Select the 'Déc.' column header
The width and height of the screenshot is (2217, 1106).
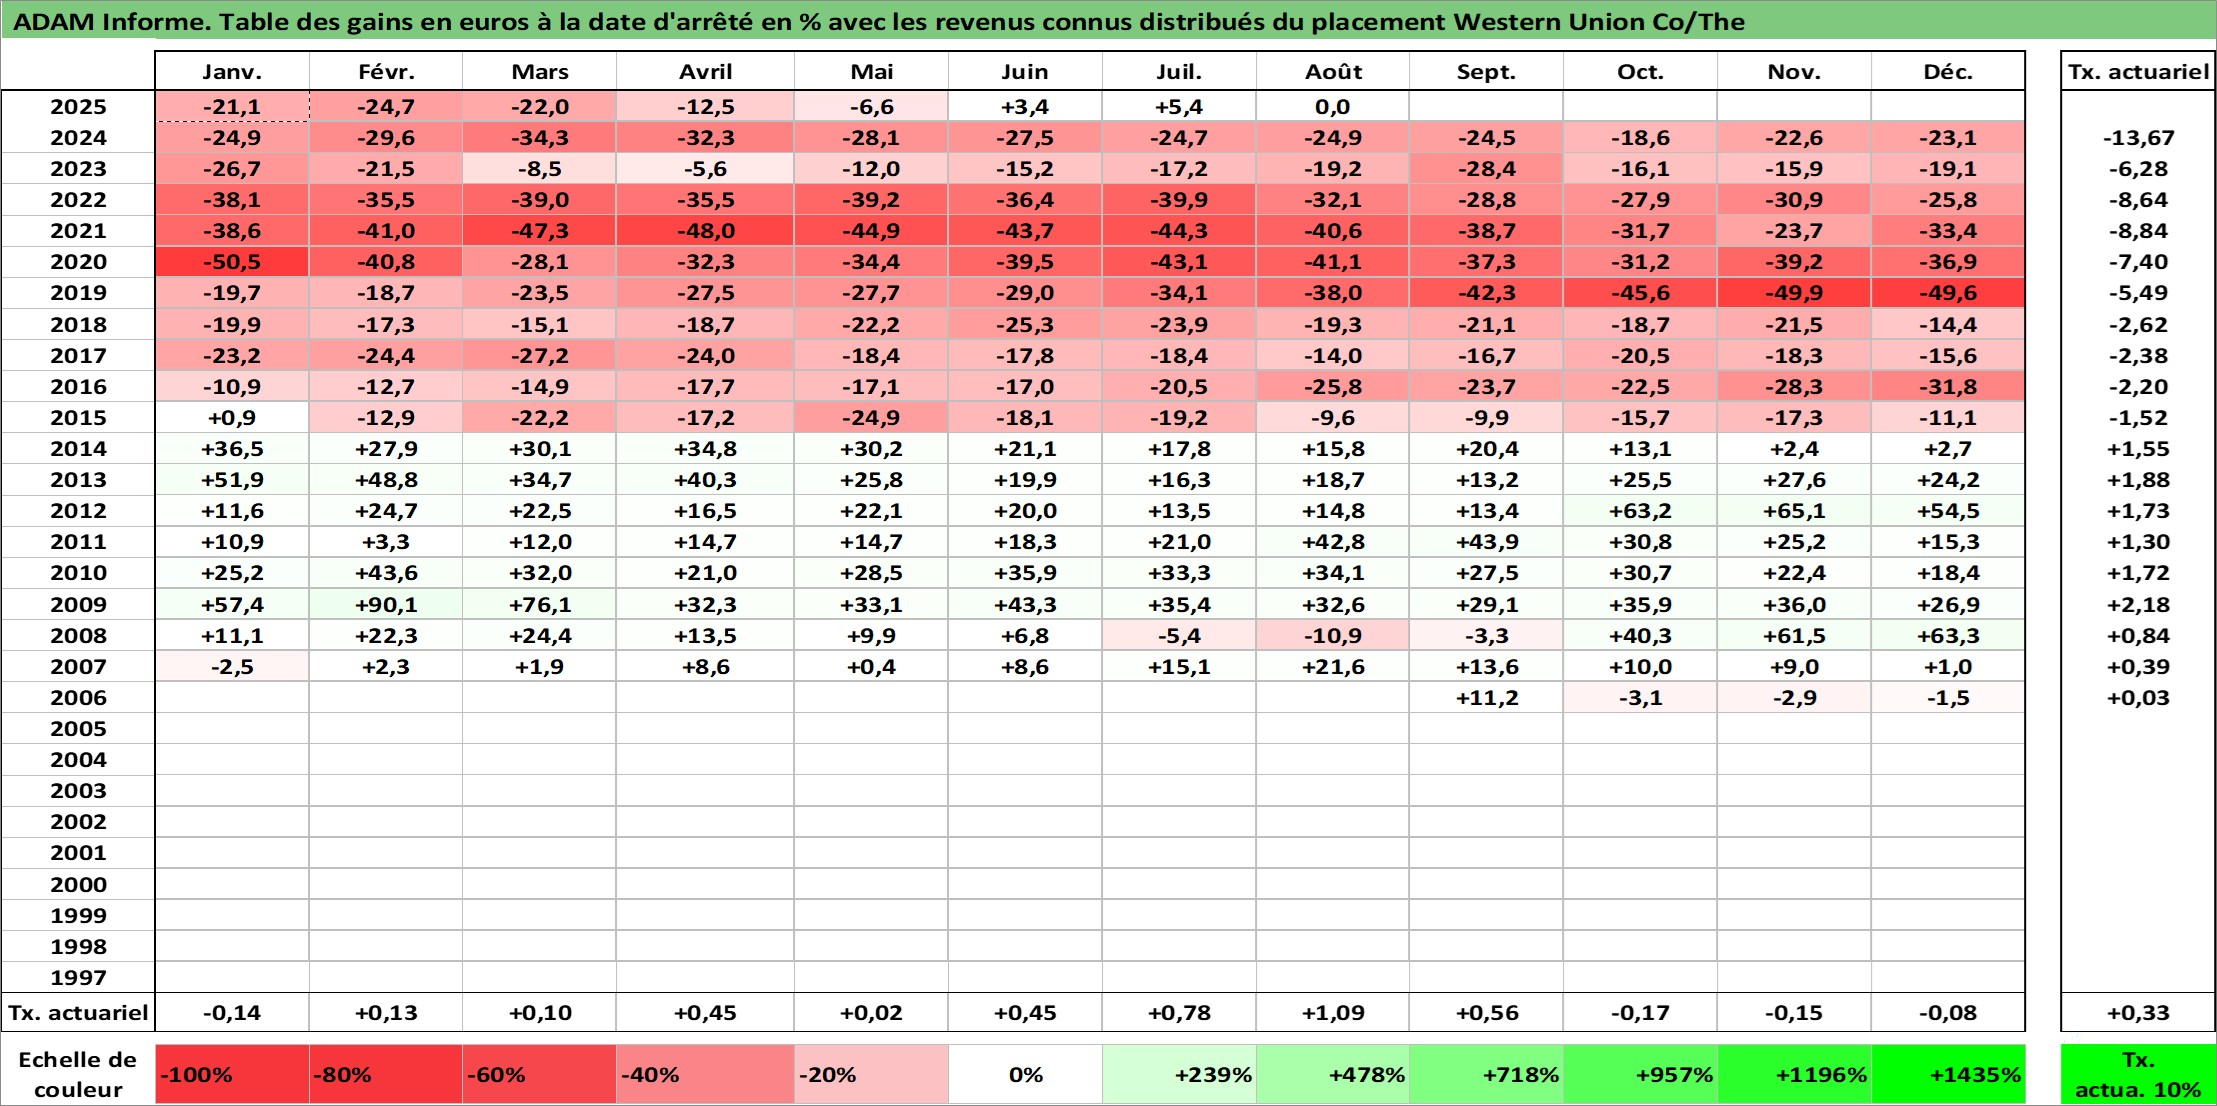(1948, 72)
